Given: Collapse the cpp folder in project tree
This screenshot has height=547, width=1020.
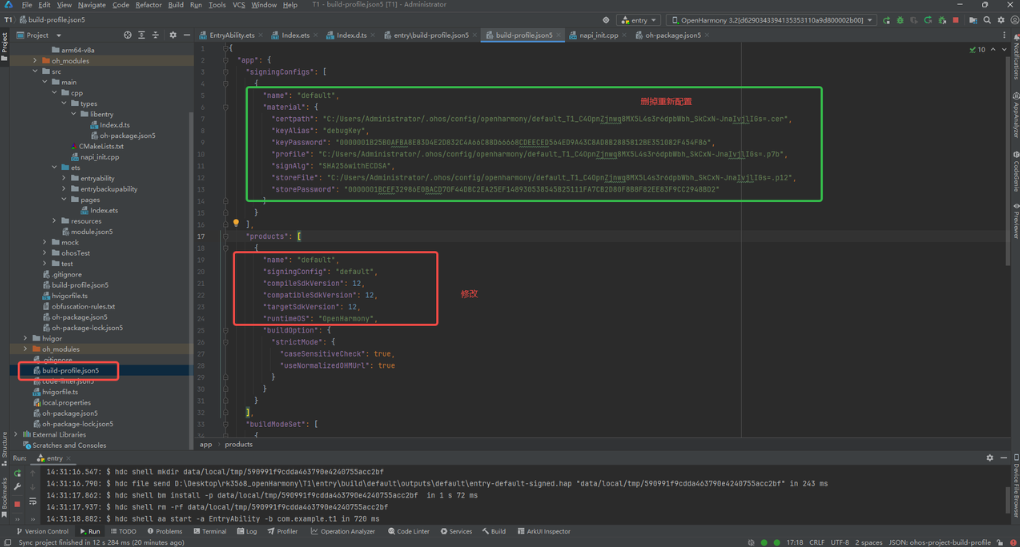Looking at the screenshot, I should click(55, 93).
